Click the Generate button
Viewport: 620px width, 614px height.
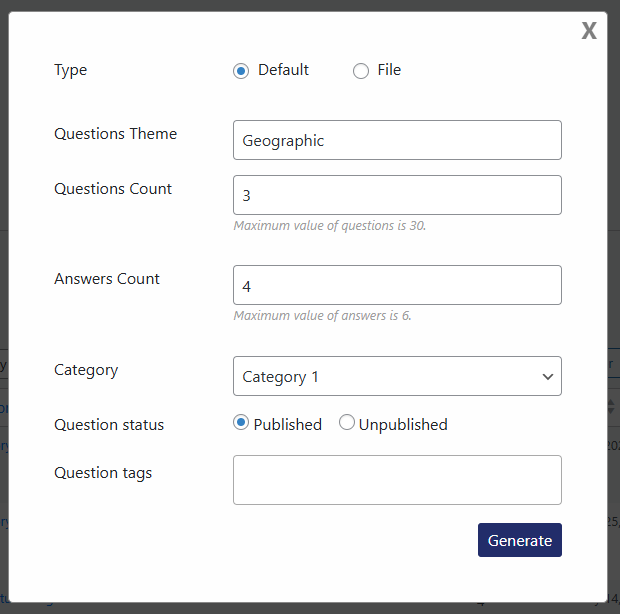click(x=520, y=540)
